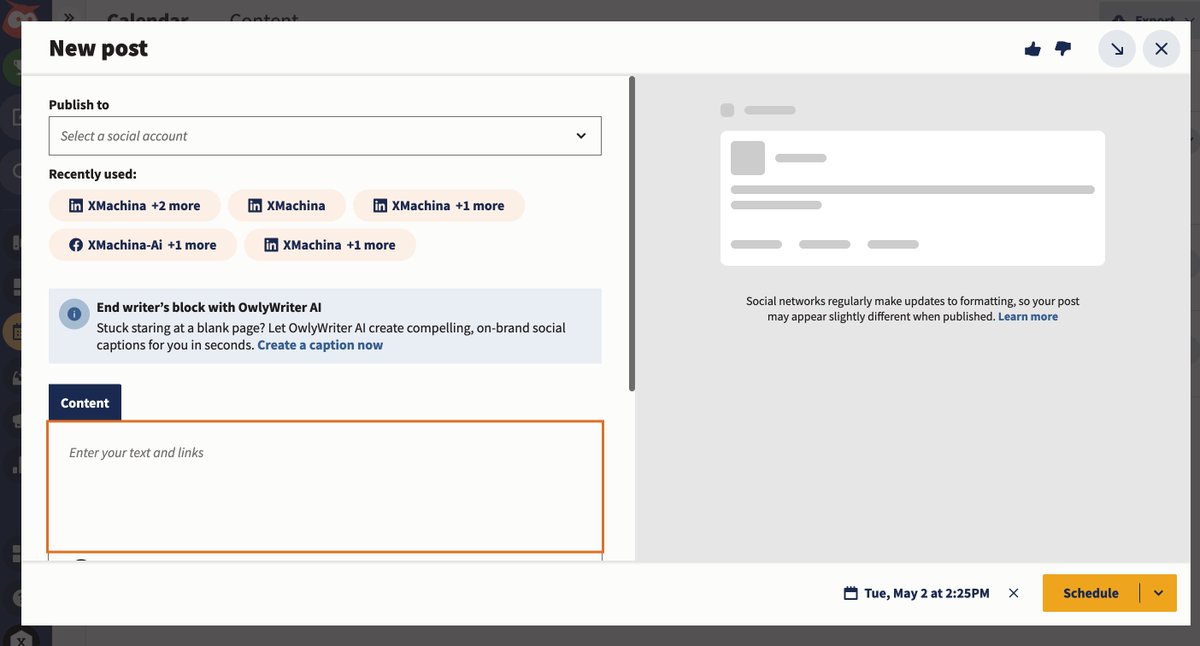Click the info icon on the OwlyWriter banner

click(73, 313)
